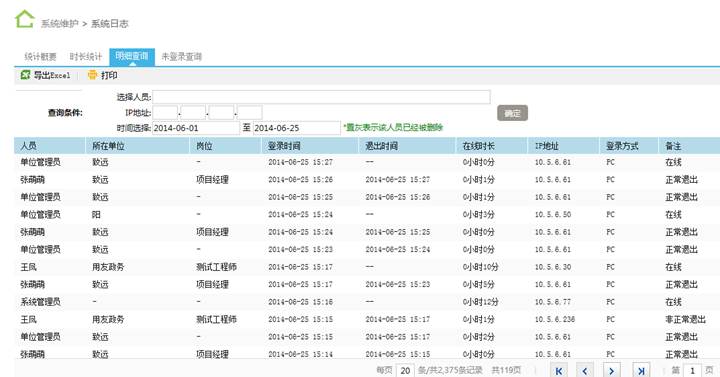The height and width of the screenshot is (377, 720).
Task: Click page number field 1
Action: pos(692,371)
